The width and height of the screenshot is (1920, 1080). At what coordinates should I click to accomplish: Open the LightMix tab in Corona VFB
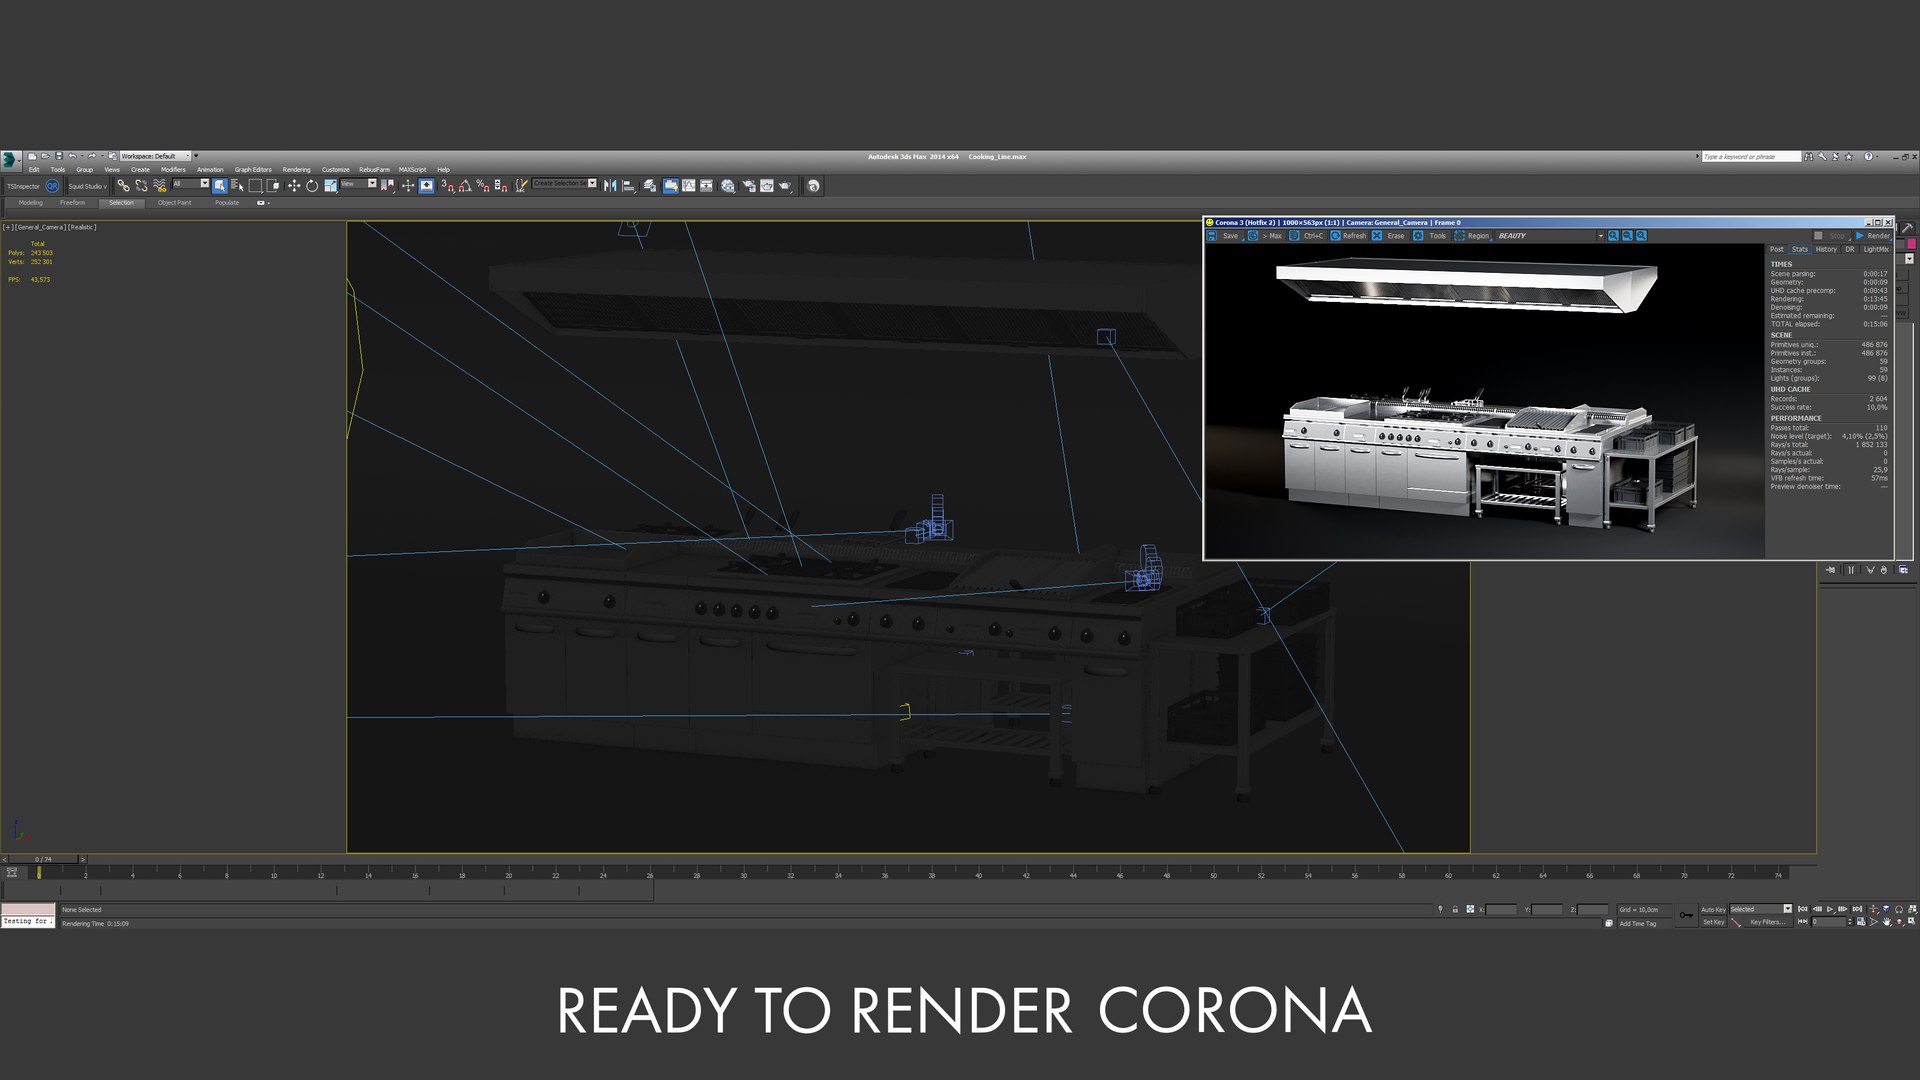(x=1876, y=249)
